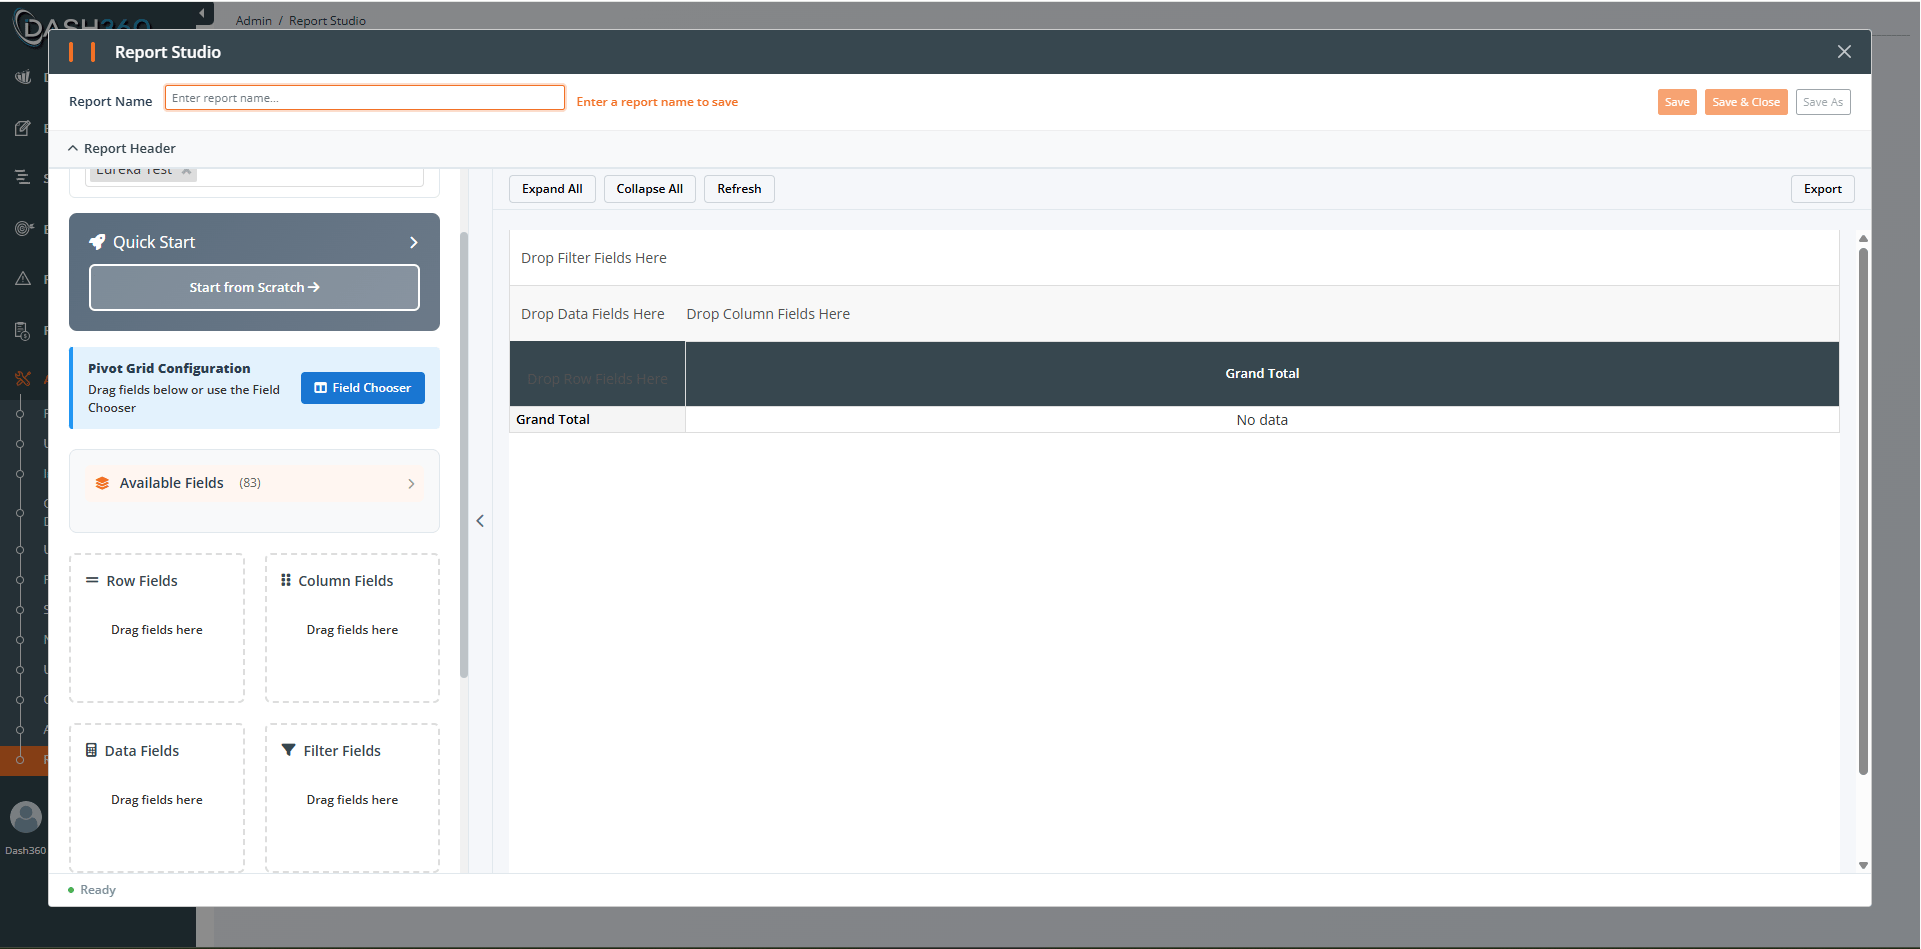
Task: Click the Filter Fields drop zone
Action: click(x=352, y=798)
